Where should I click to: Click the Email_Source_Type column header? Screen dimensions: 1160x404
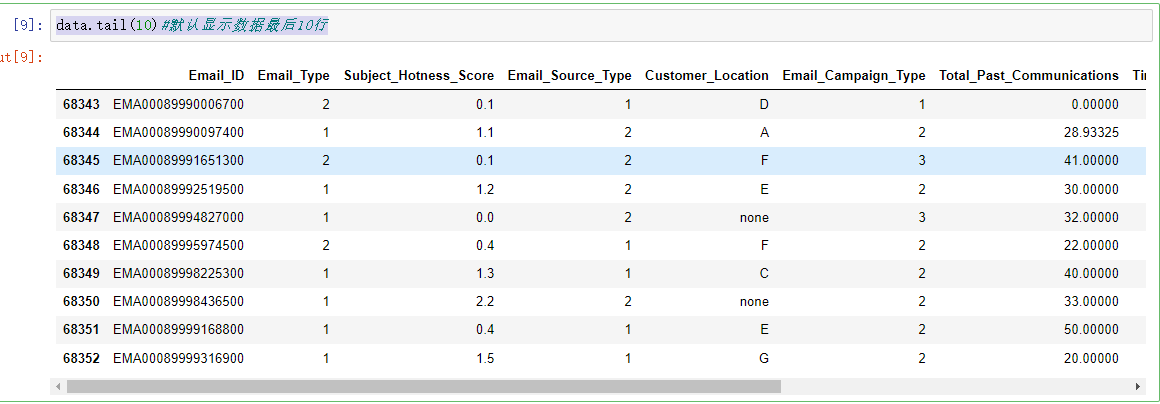pyautogui.click(x=569, y=75)
